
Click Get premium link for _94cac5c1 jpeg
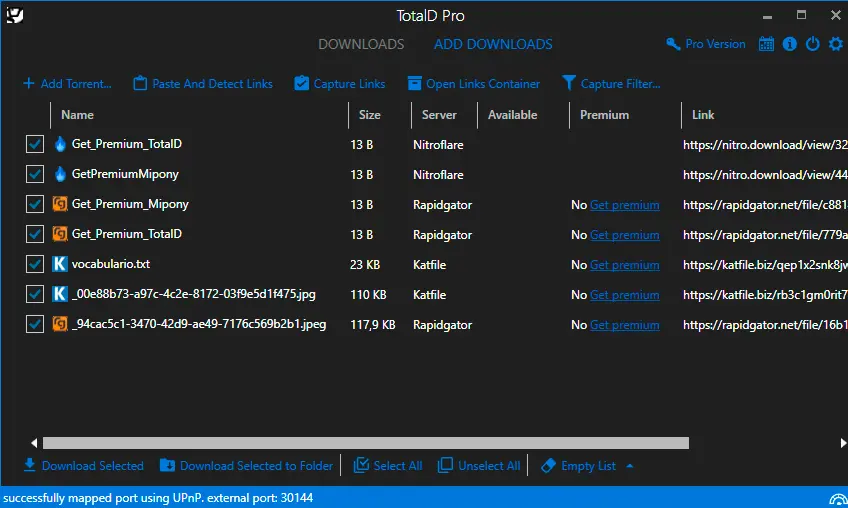click(x=625, y=325)
